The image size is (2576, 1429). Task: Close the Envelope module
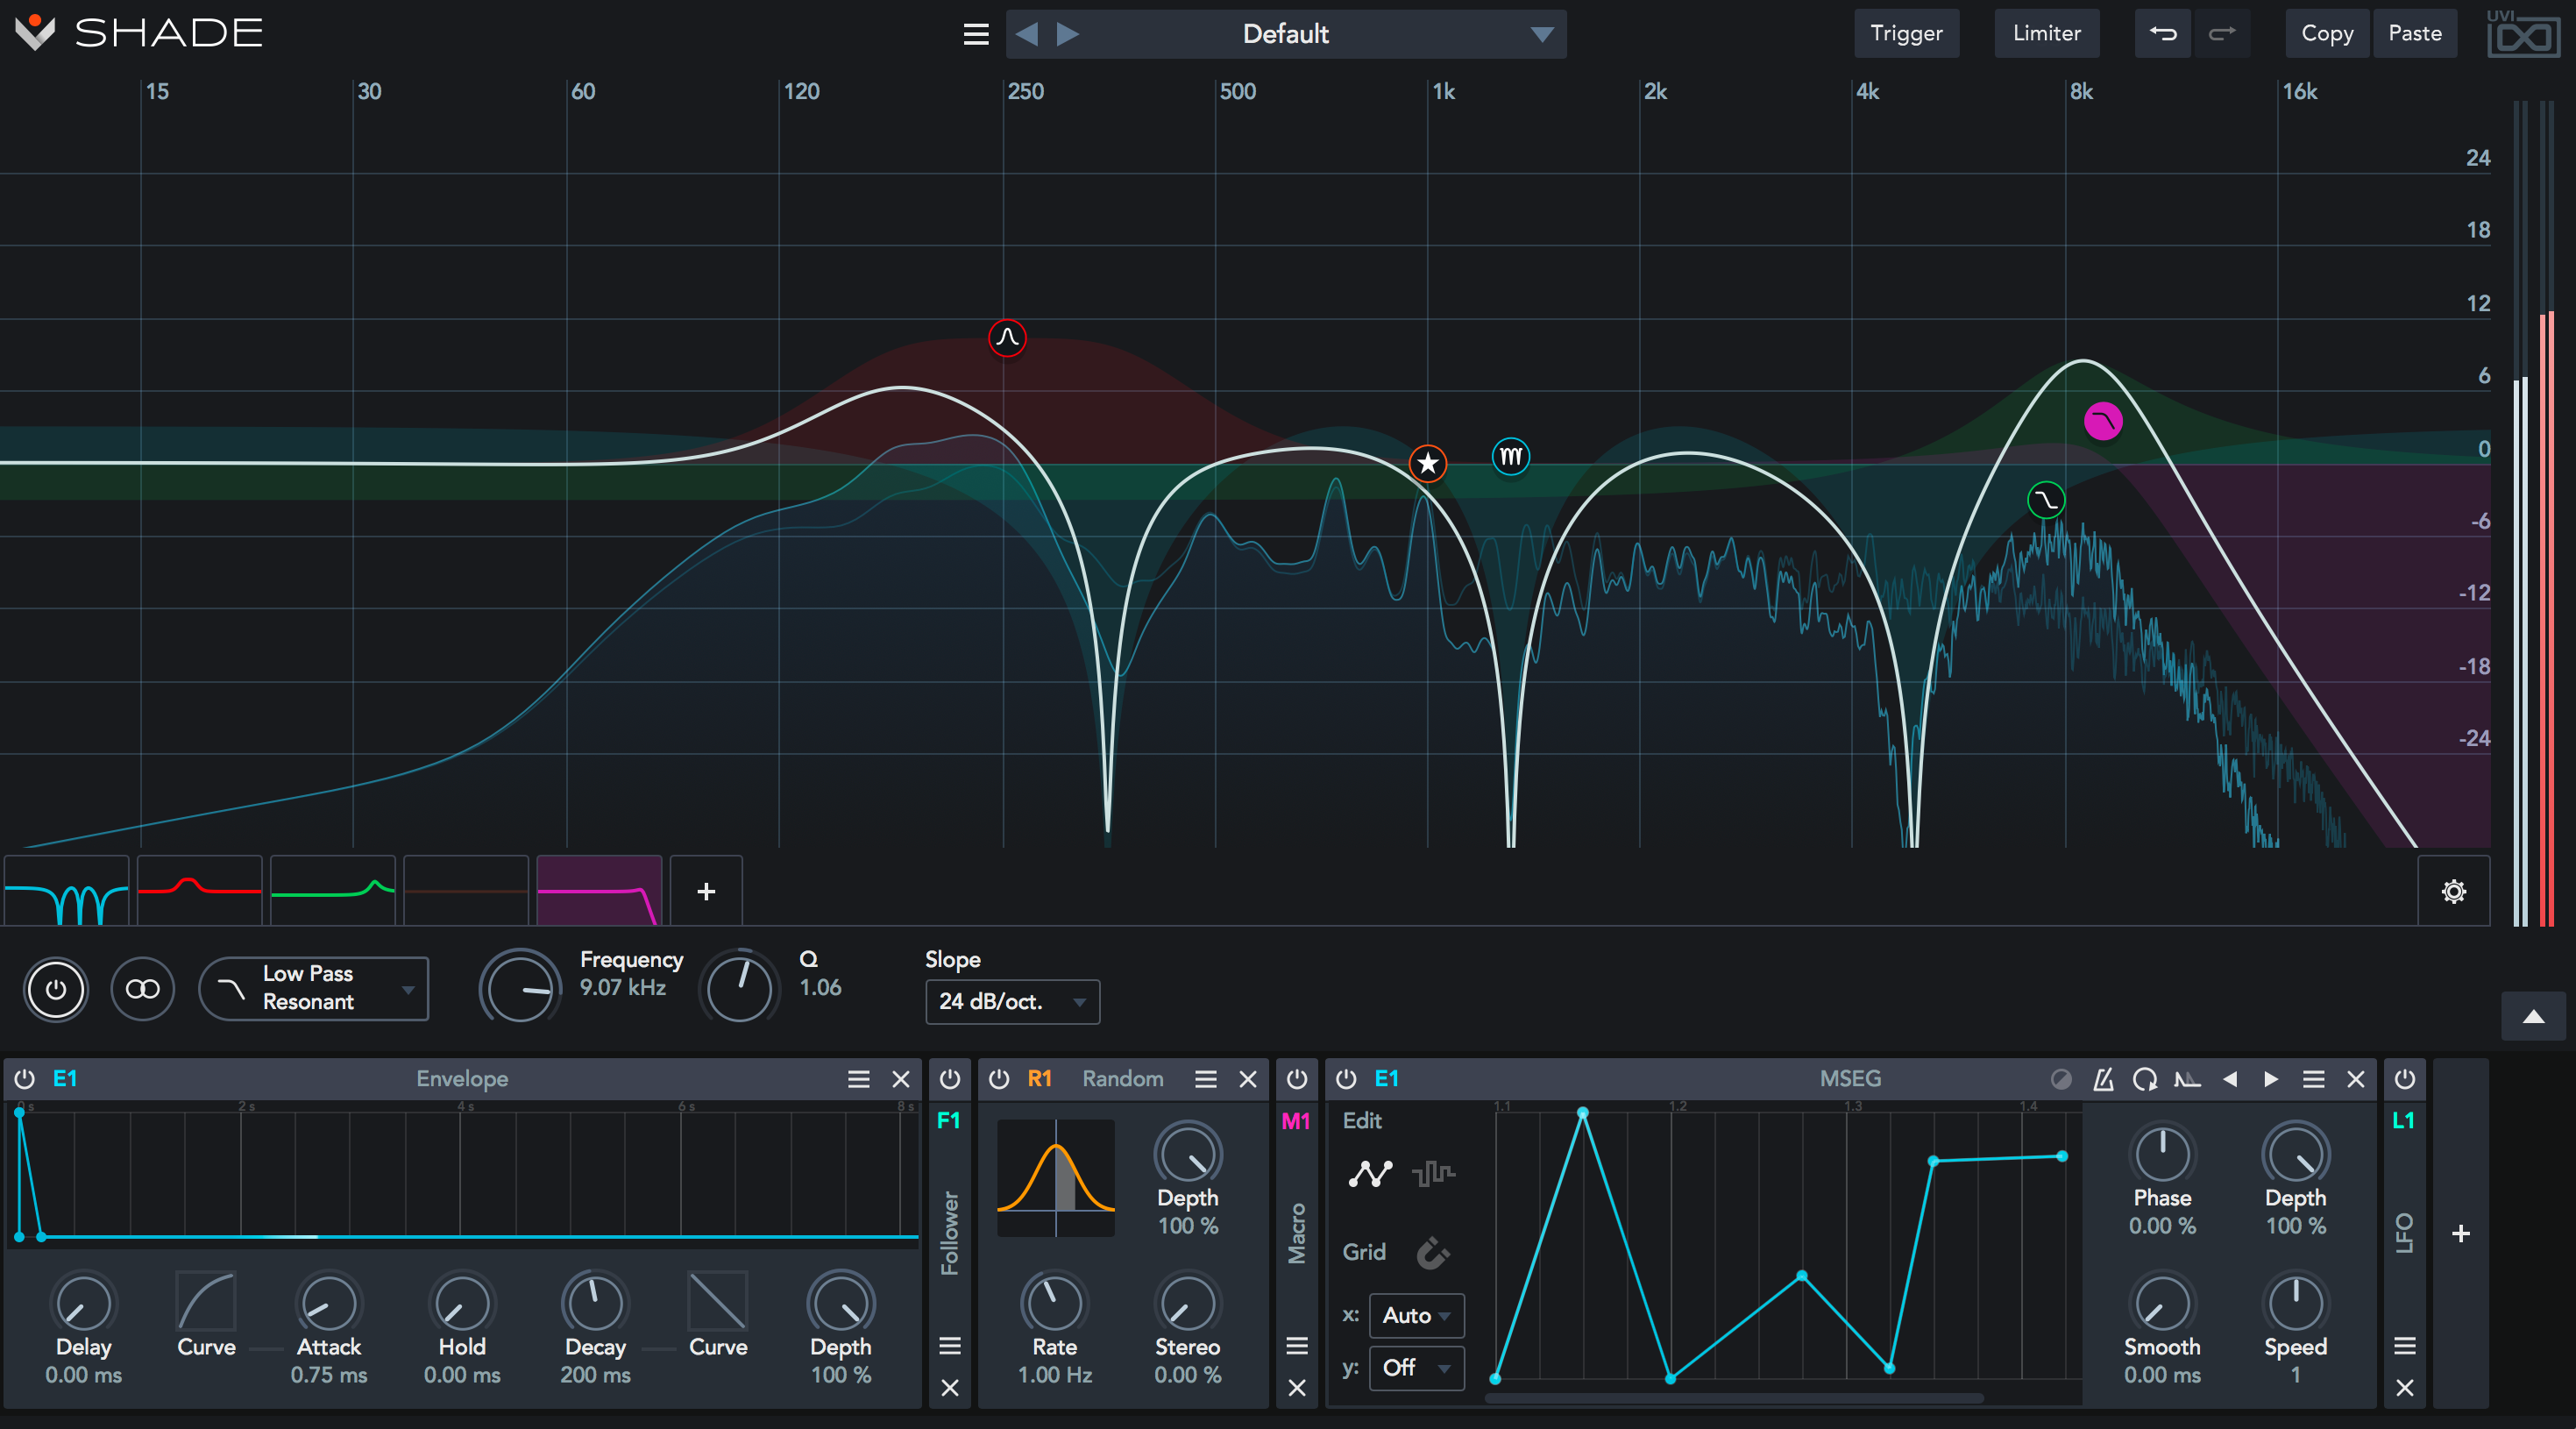click(901, 1078)
